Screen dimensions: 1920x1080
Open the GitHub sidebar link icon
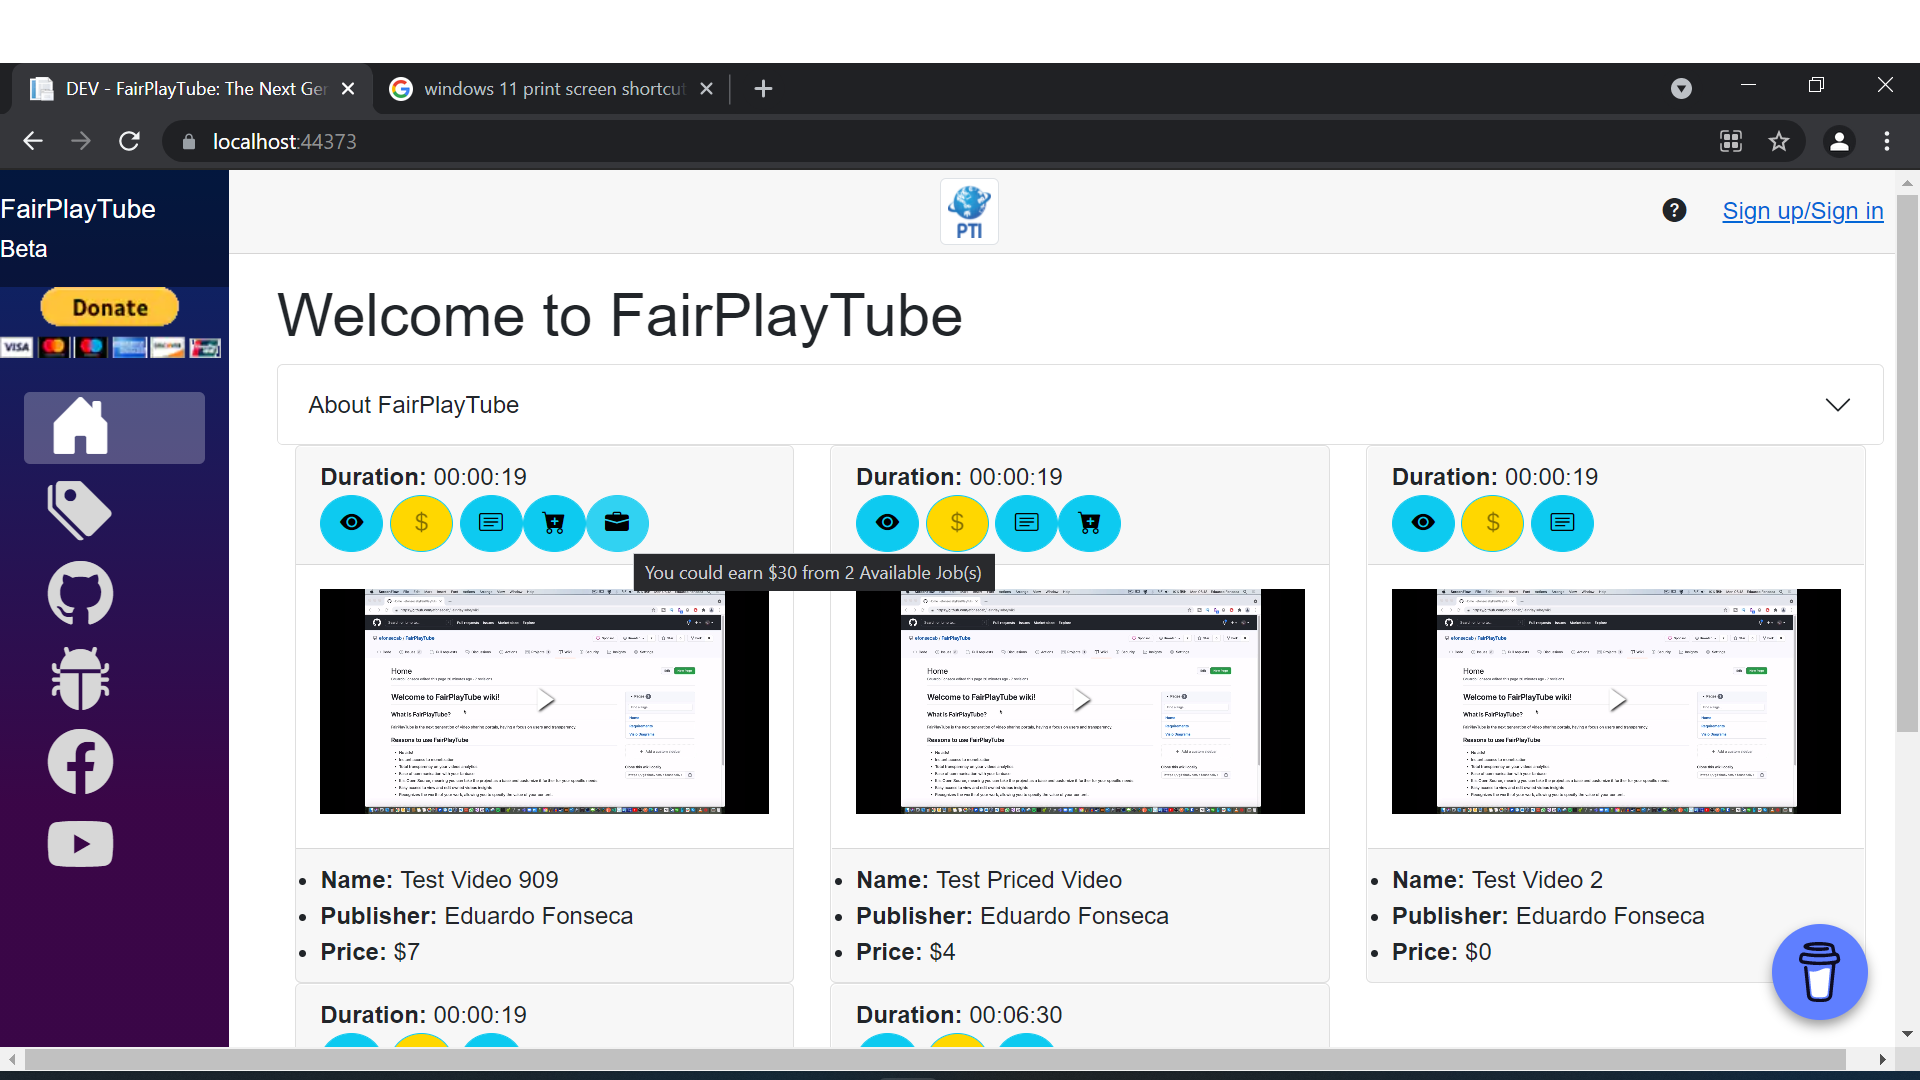[x=80, y=593]
